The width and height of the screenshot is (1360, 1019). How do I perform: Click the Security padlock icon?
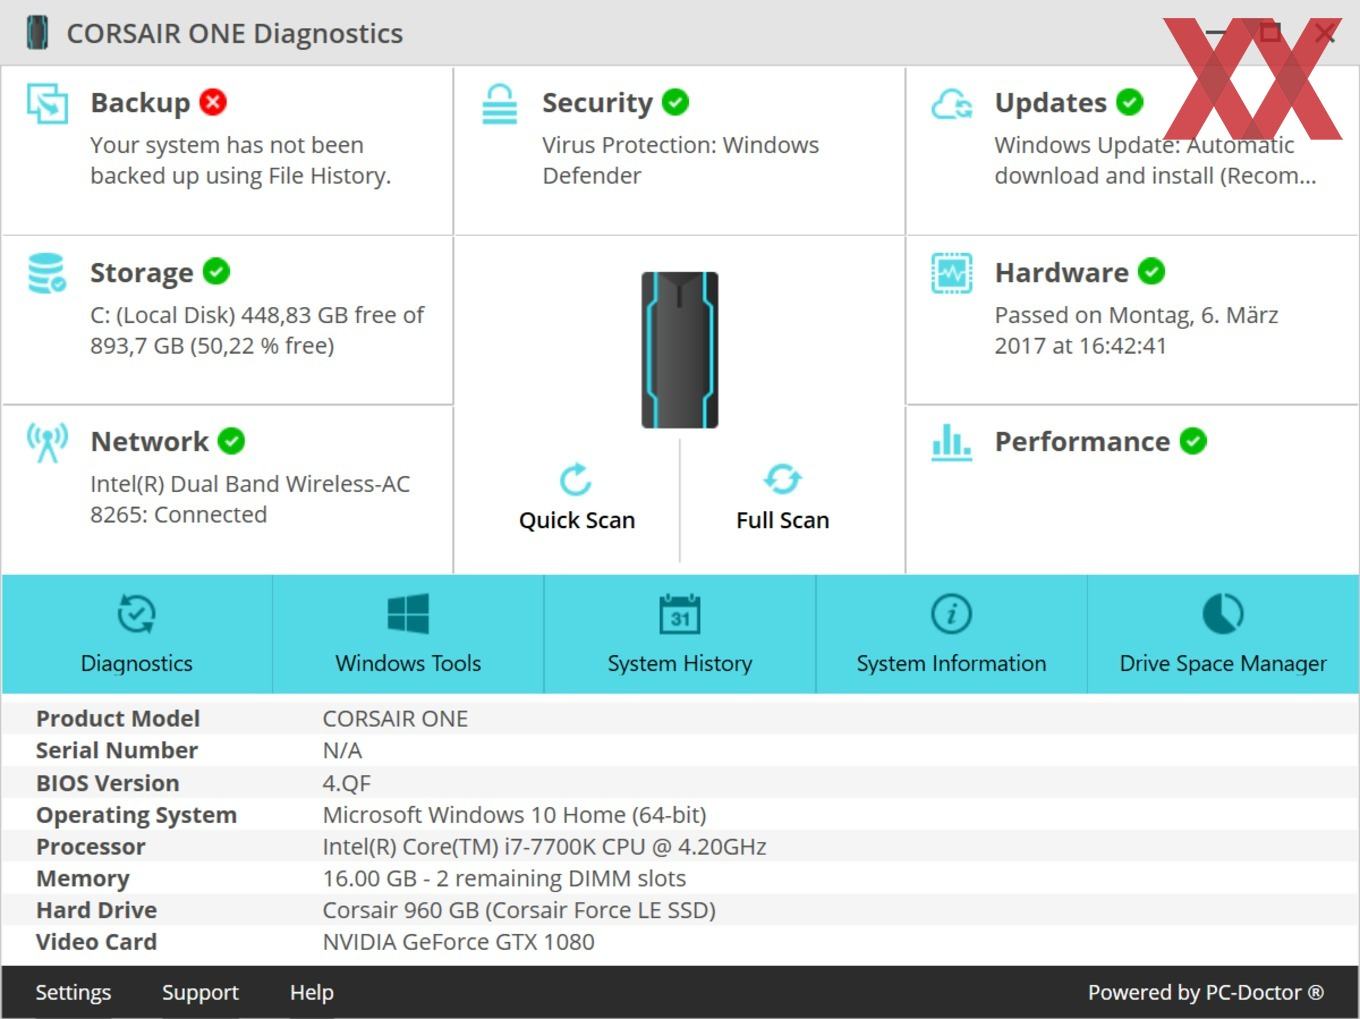coord(499,104)
